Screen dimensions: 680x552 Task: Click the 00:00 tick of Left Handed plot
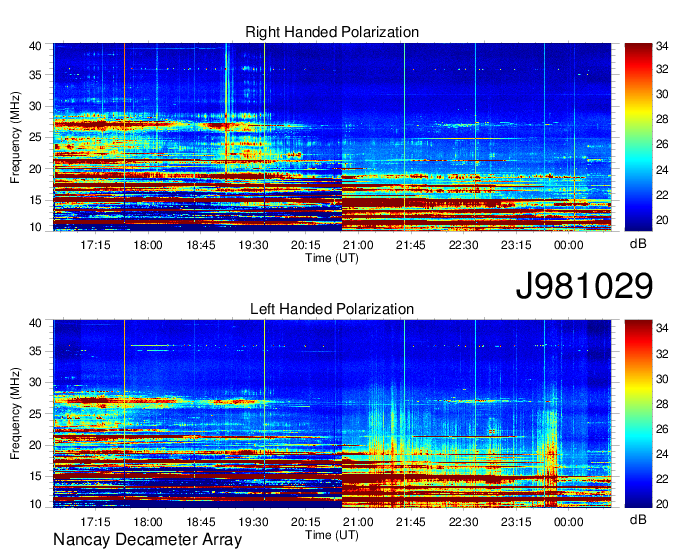pos(569,522)
